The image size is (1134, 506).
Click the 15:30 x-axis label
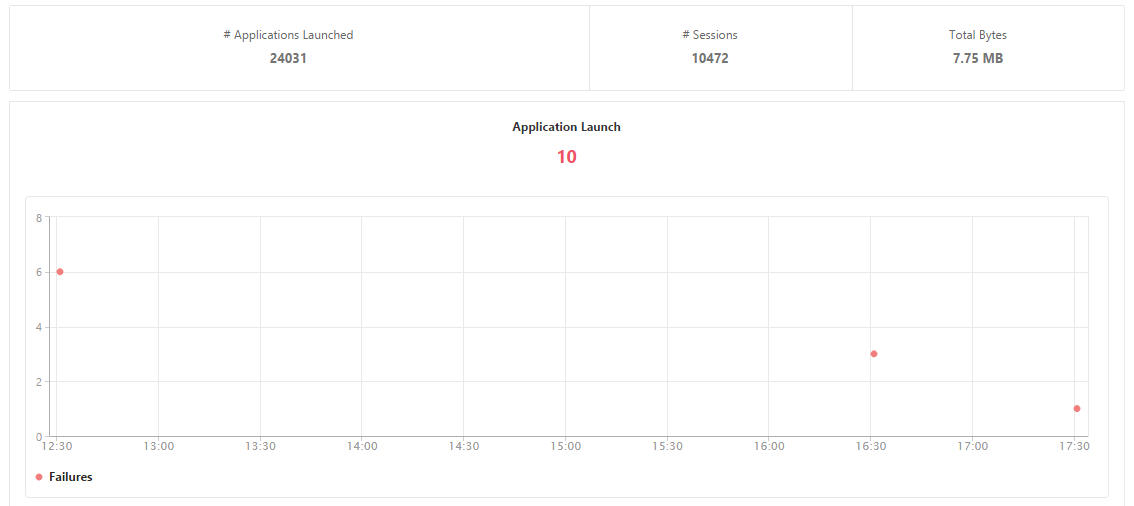[667, 447]
